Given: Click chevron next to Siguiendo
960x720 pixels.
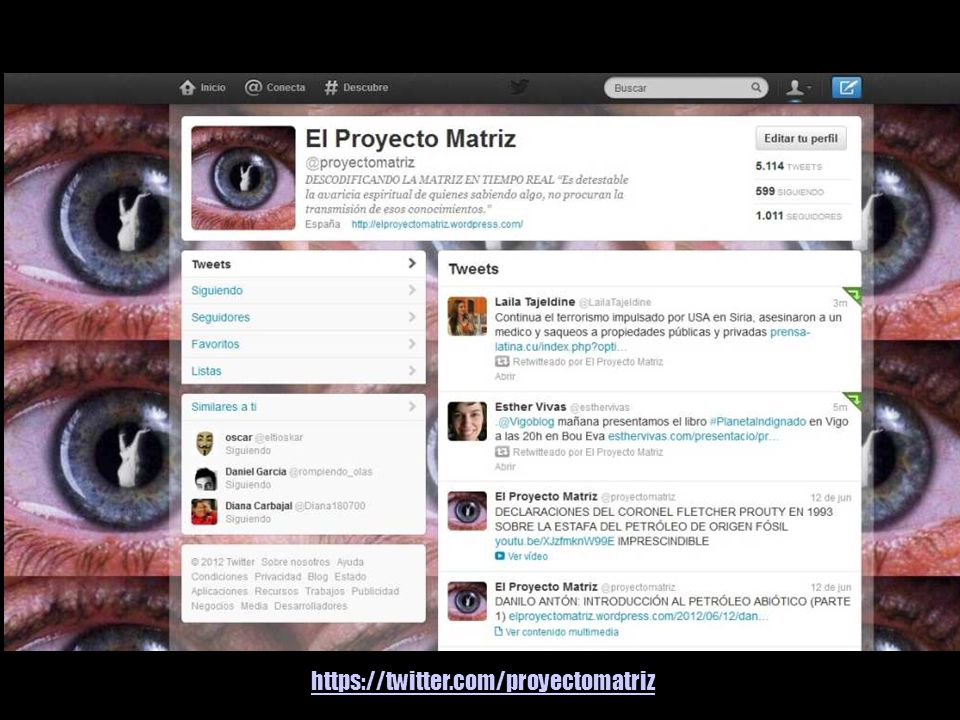Looking at the screenshot, I should [412, 290].
